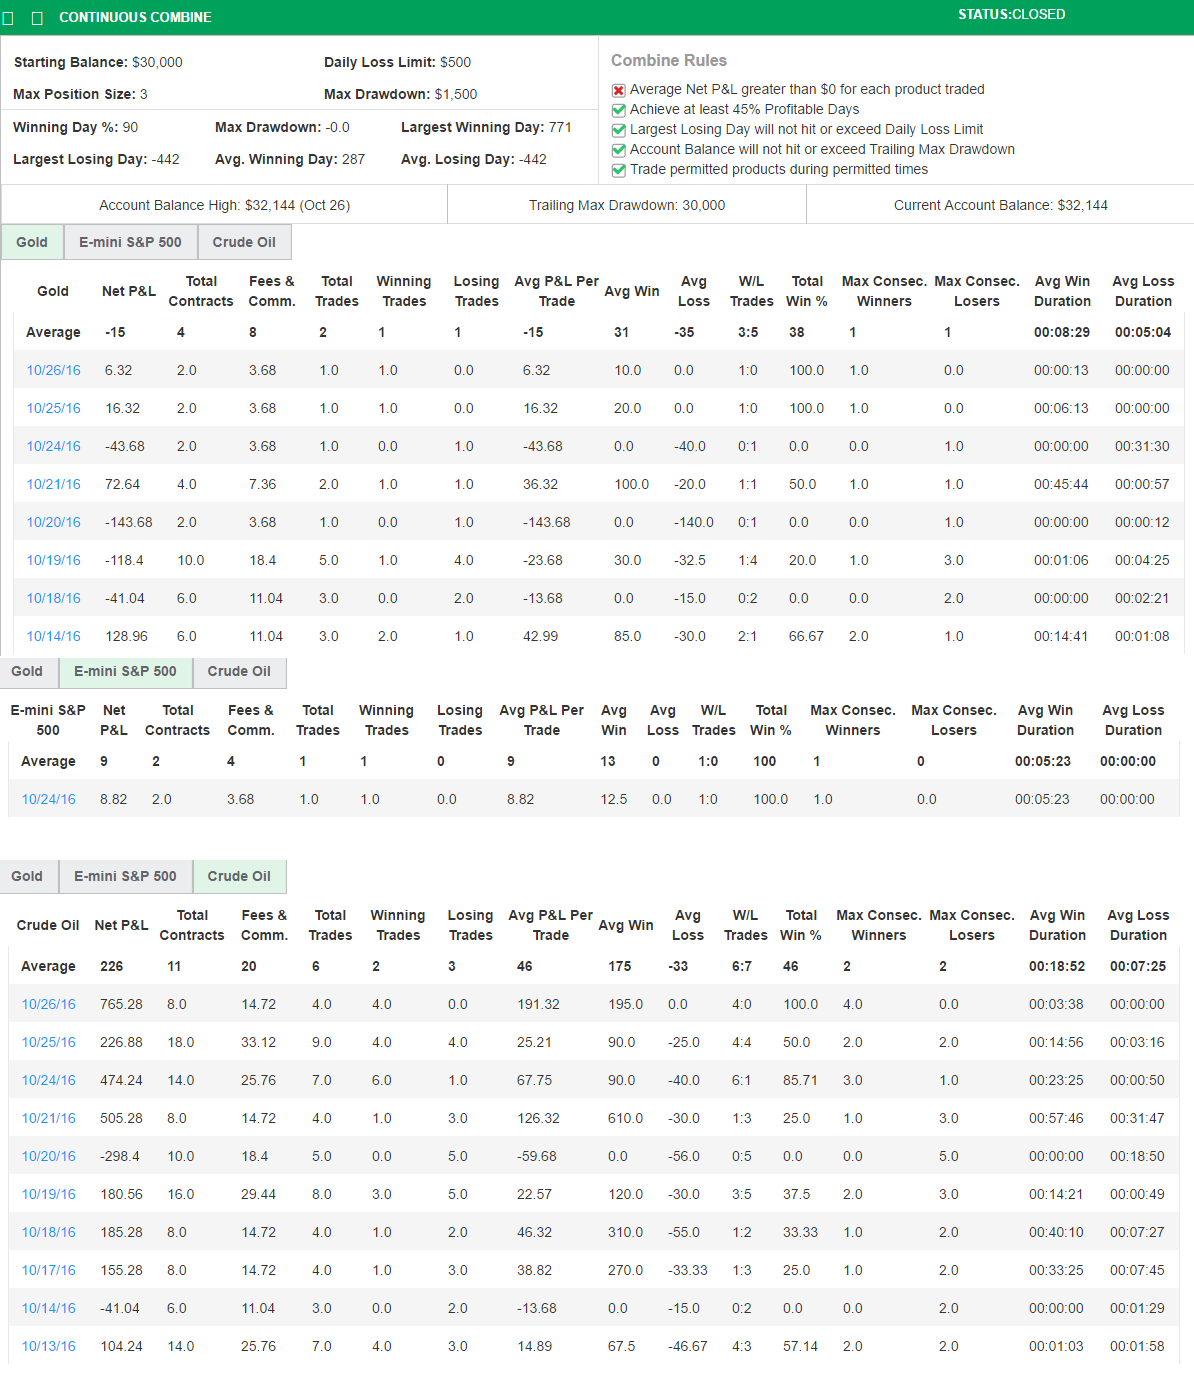Click the Account Balance High summary cell
Image resolution: width=1194 pixels, height=1377 pixels.
222,204
